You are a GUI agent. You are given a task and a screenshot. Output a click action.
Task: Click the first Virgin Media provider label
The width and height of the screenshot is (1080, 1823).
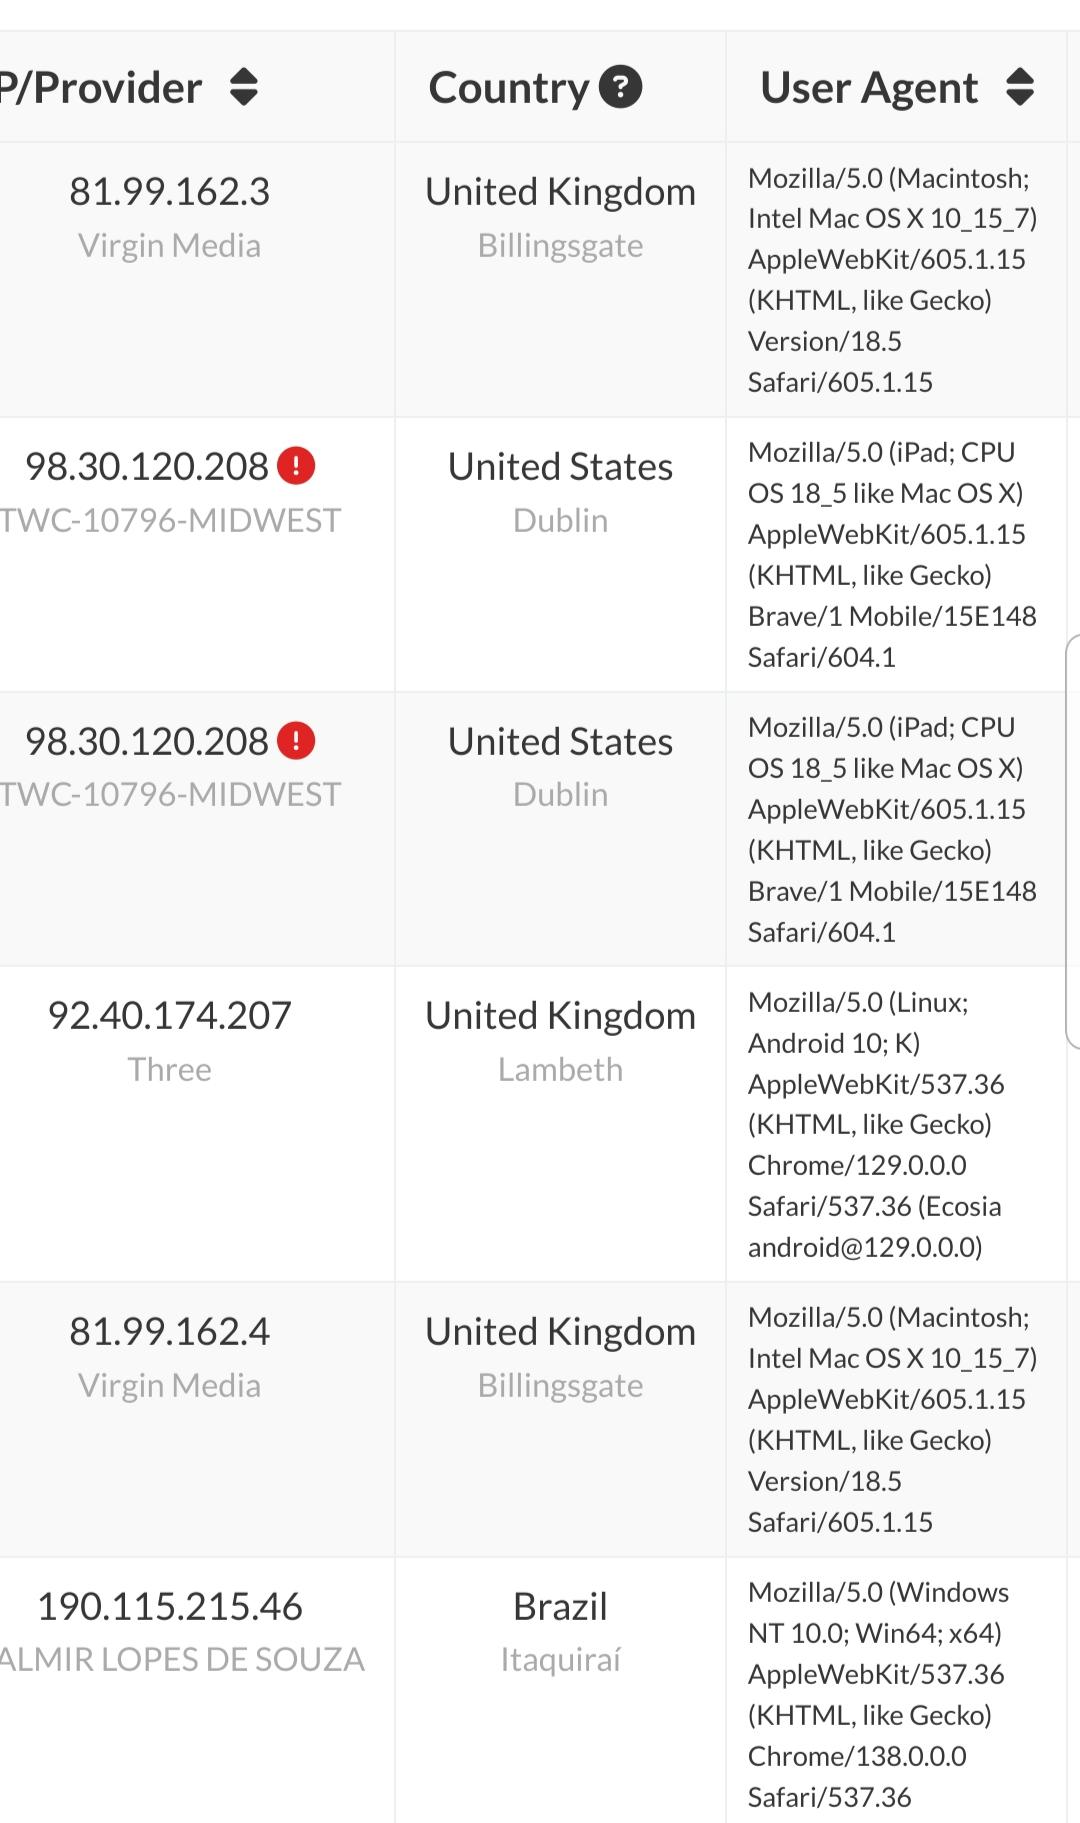point(169,245)
